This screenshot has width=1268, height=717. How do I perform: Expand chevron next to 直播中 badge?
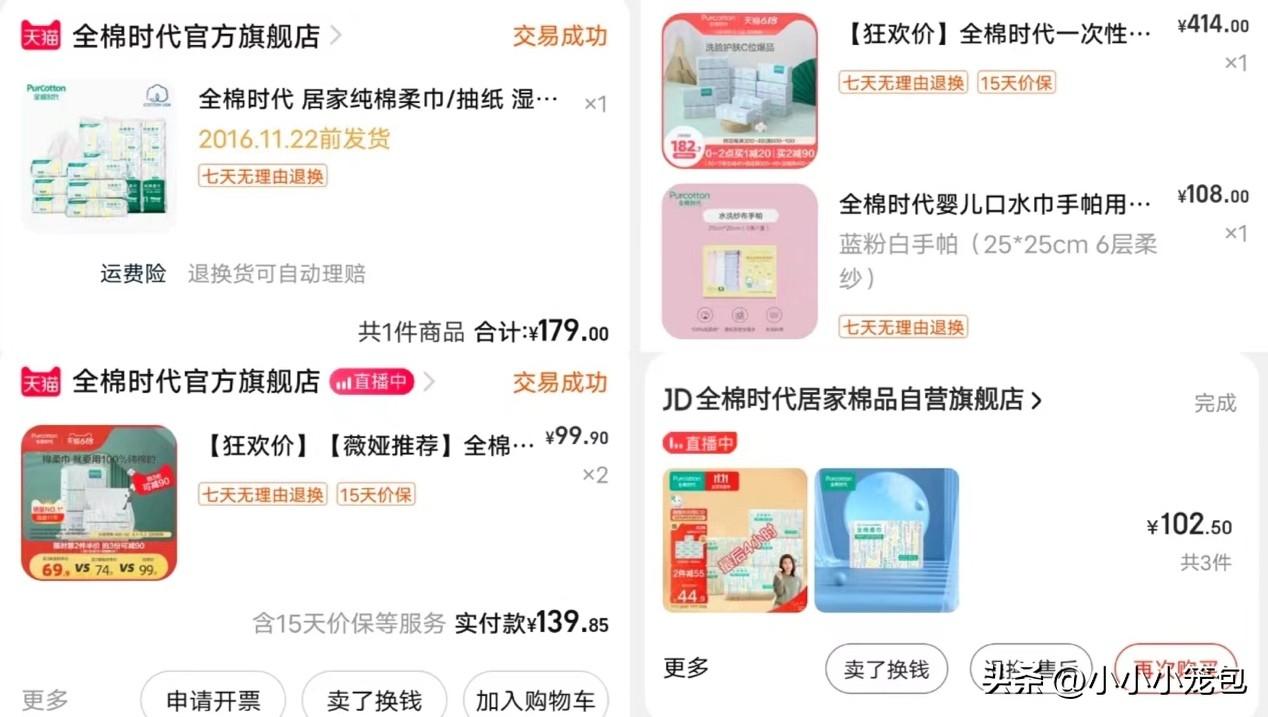click(x=429, y=381)
